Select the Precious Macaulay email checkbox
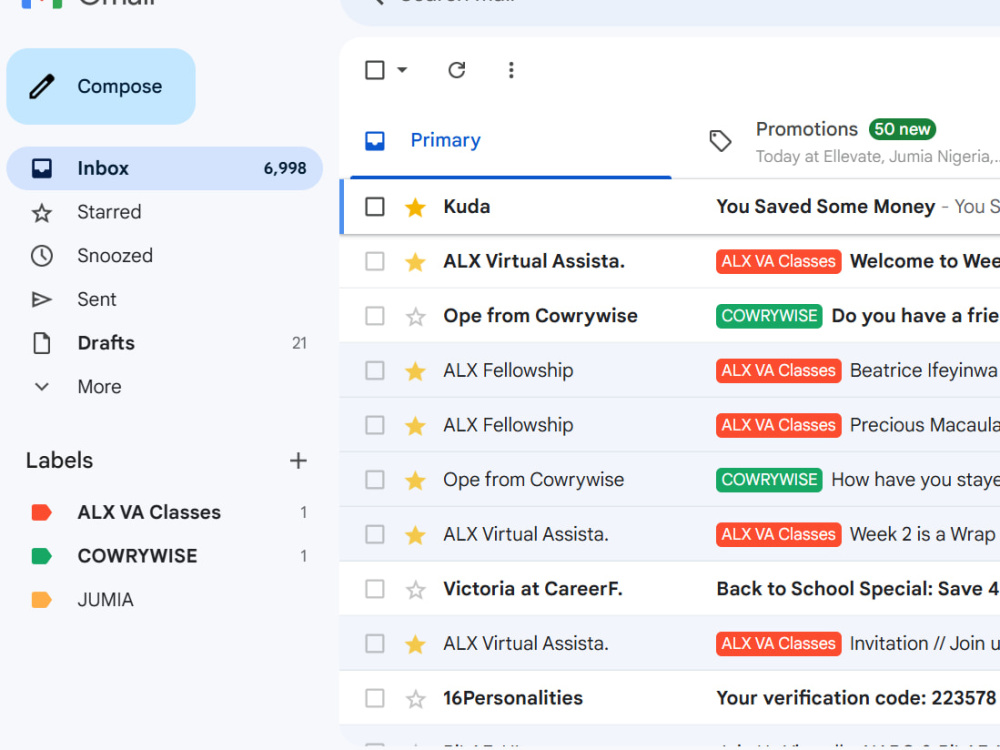Screen dimensions: 1000x750 375,425
